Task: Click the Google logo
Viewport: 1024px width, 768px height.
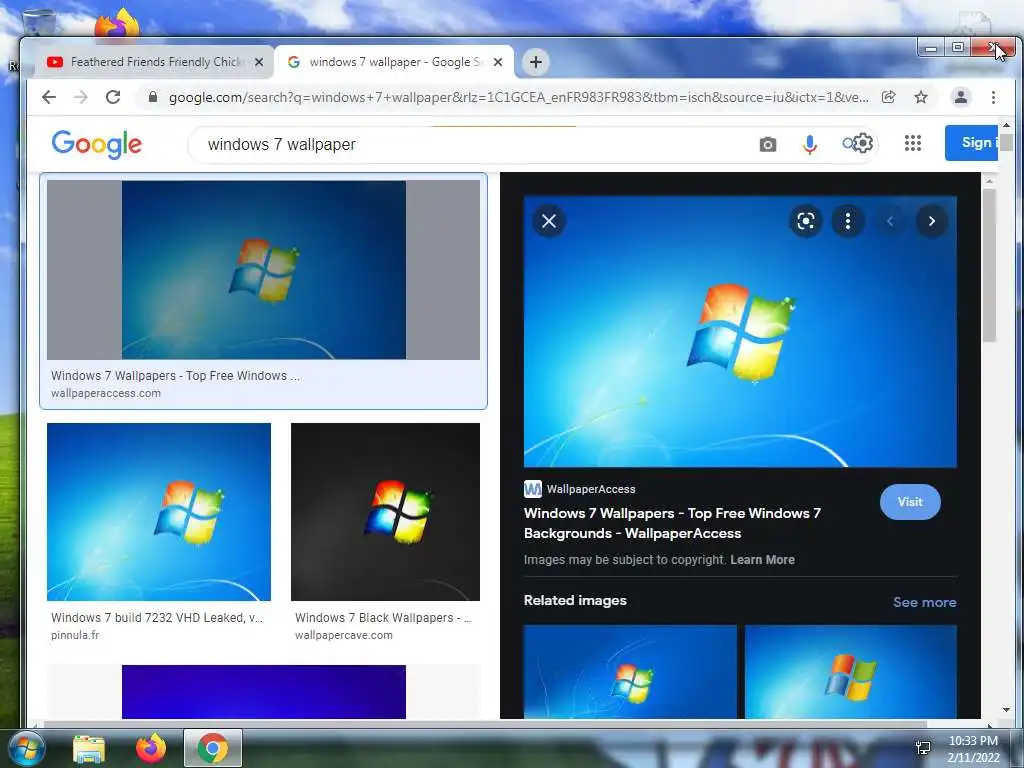Action: click(x=97, y=144)
